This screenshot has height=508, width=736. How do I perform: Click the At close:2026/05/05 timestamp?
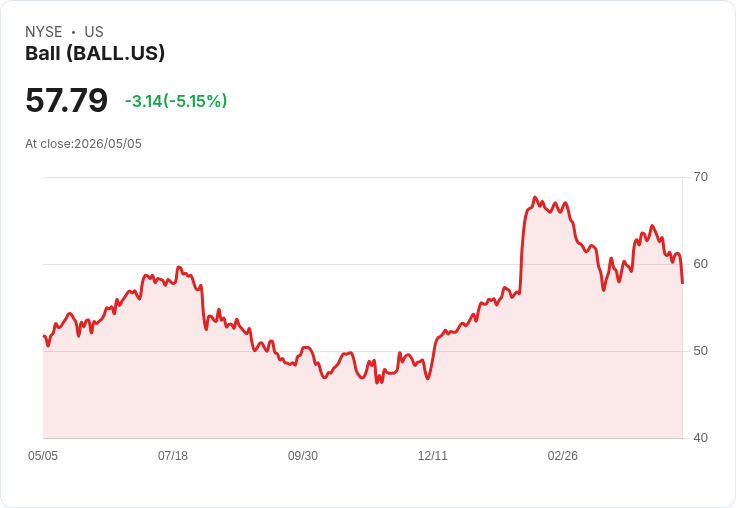point(84,144)
